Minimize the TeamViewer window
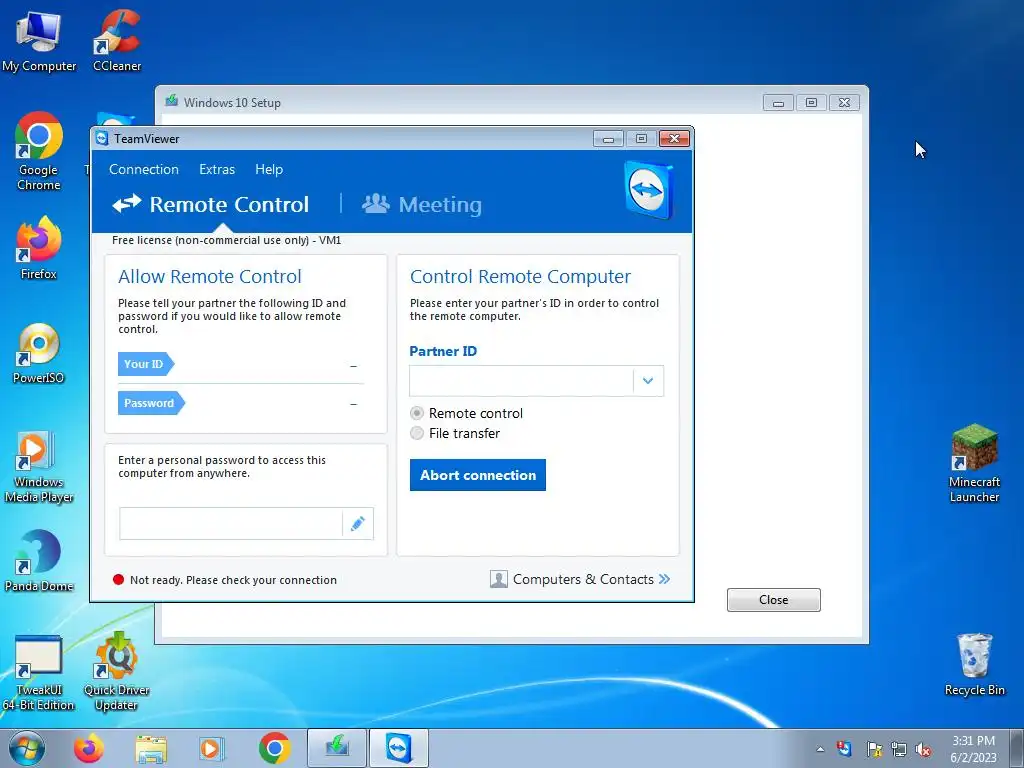The image size is (1024, 768). pyautogui.click(x=608, y=138)
